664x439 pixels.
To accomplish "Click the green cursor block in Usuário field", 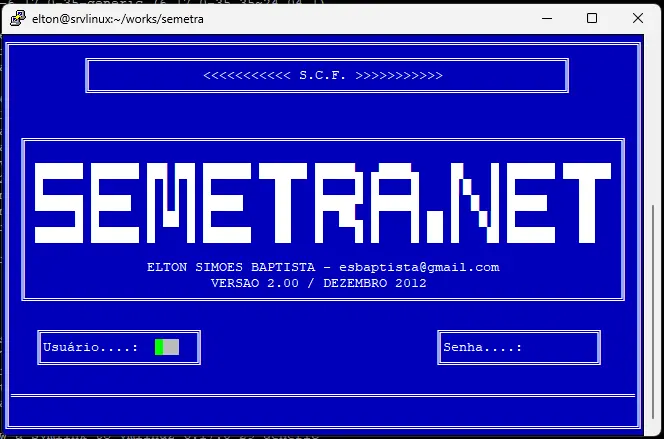I will click(x=159, y=347).
